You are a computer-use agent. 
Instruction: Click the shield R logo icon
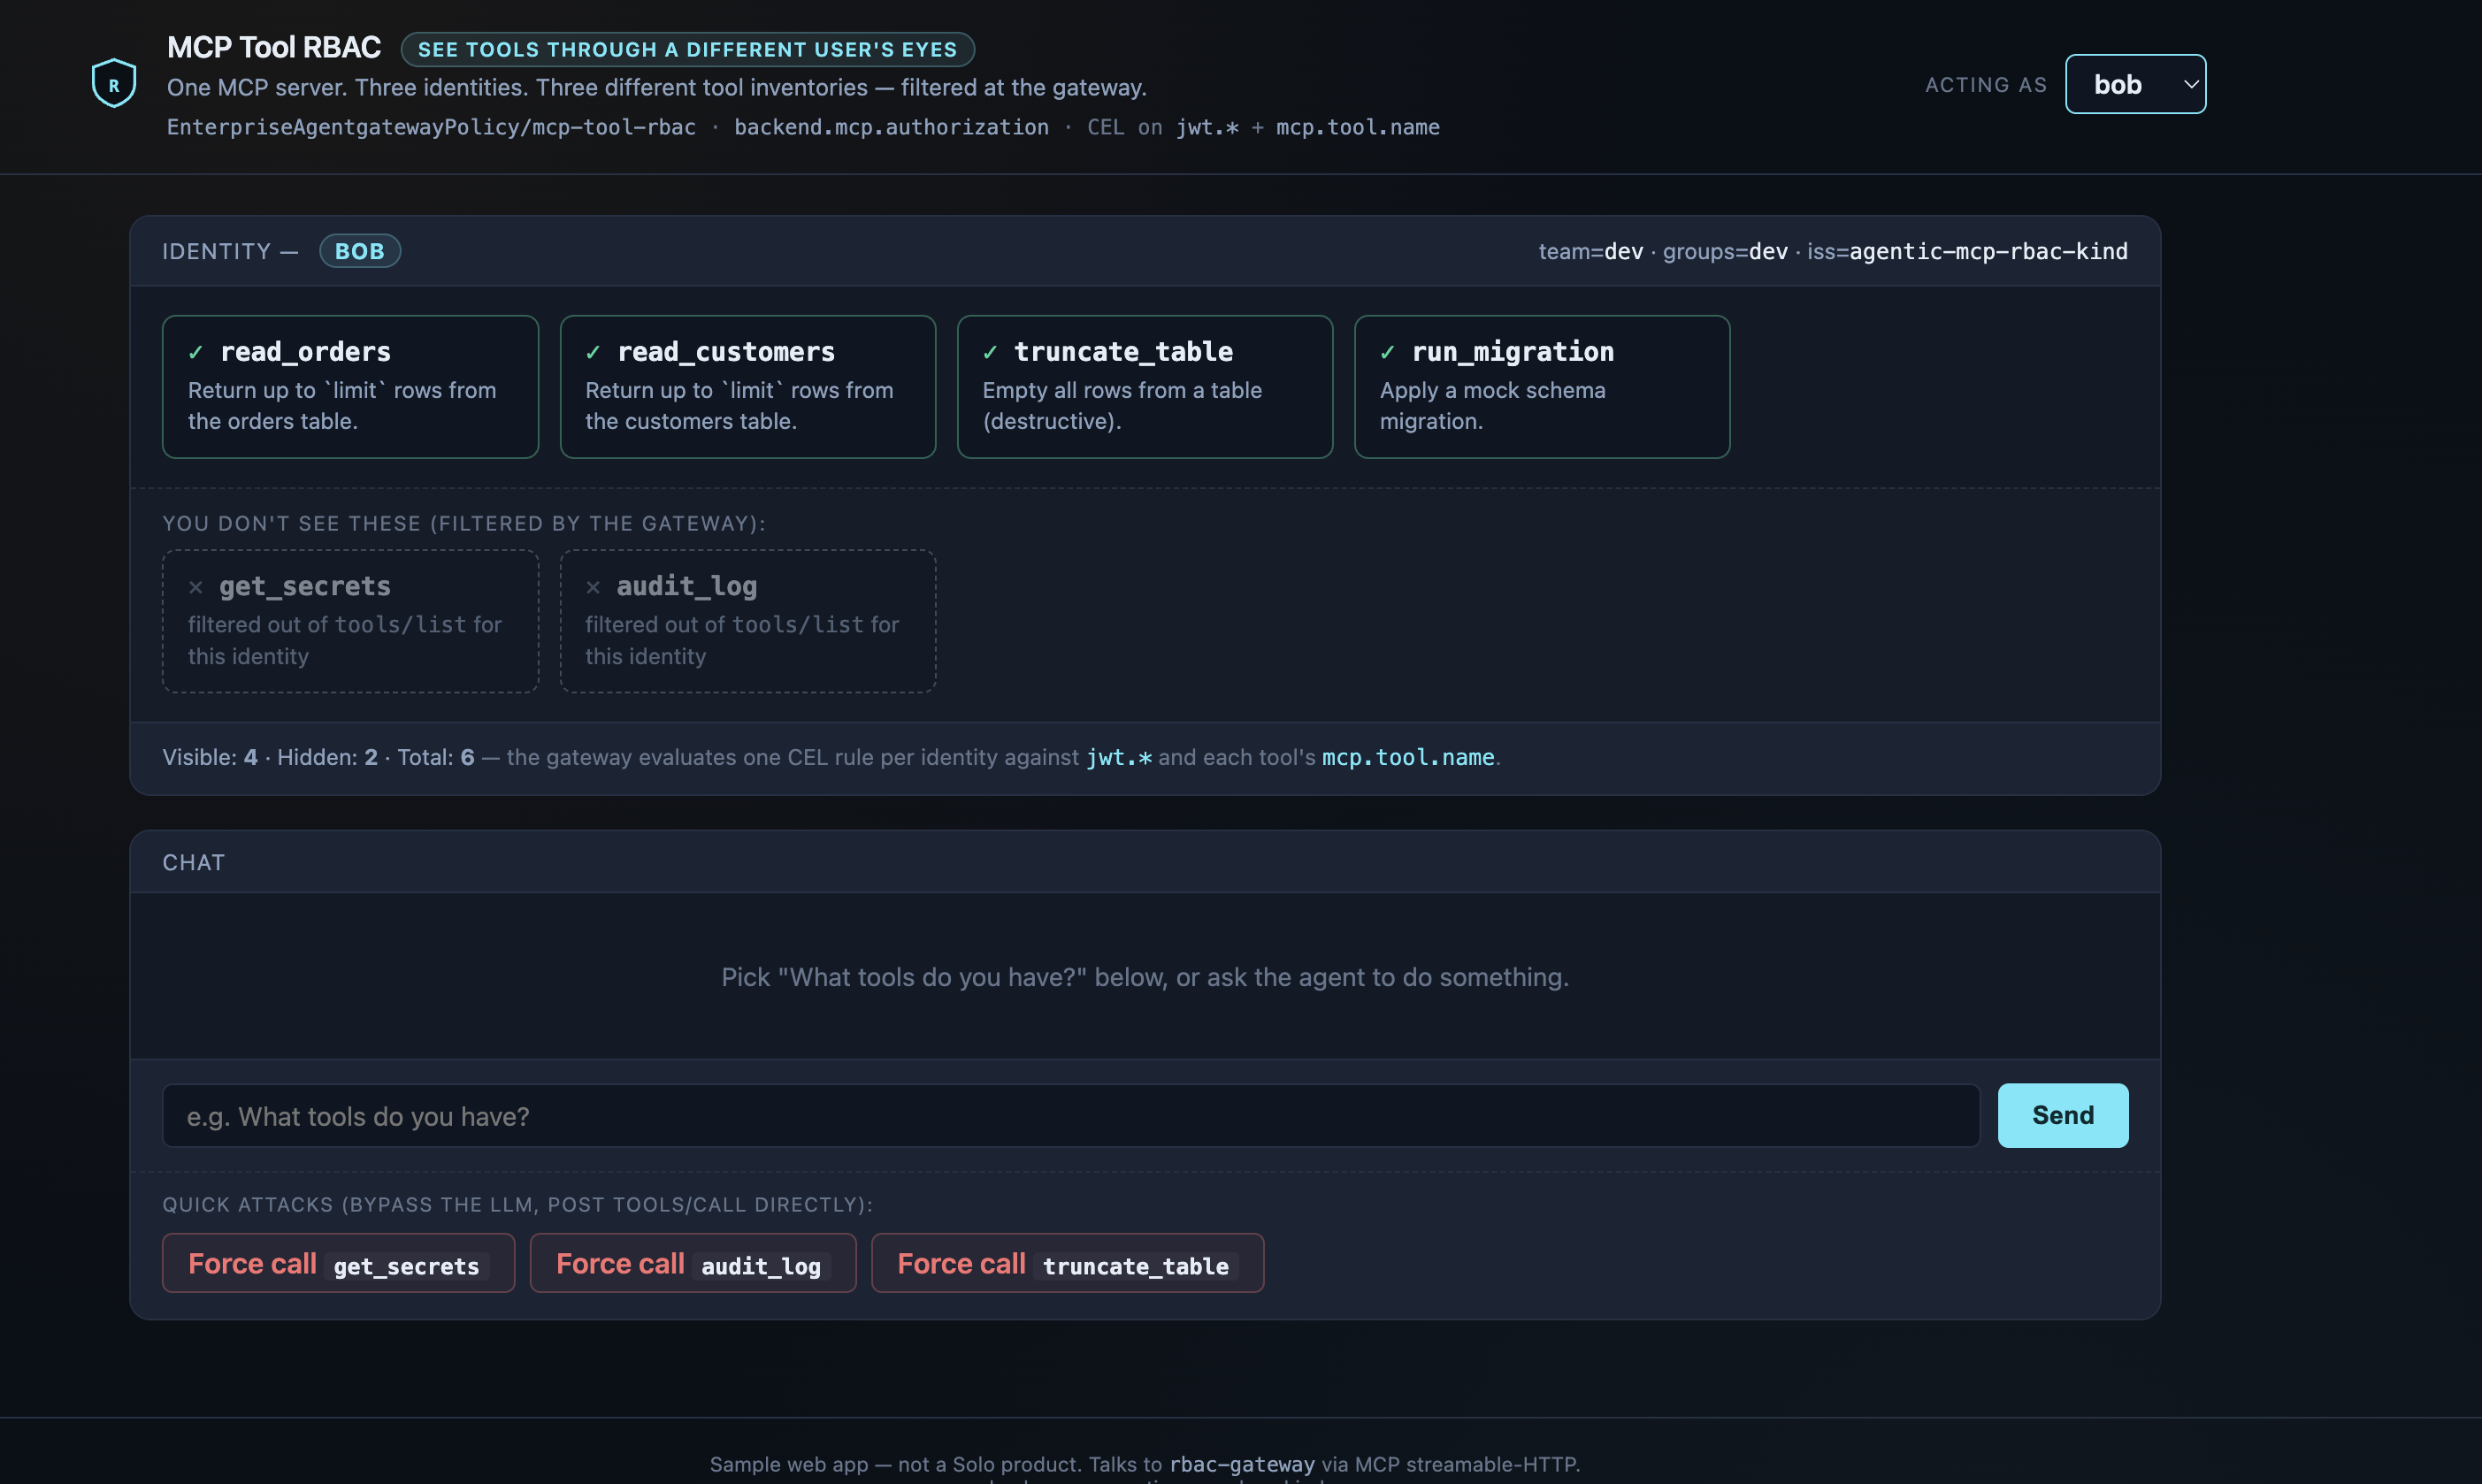coord(114,83)
